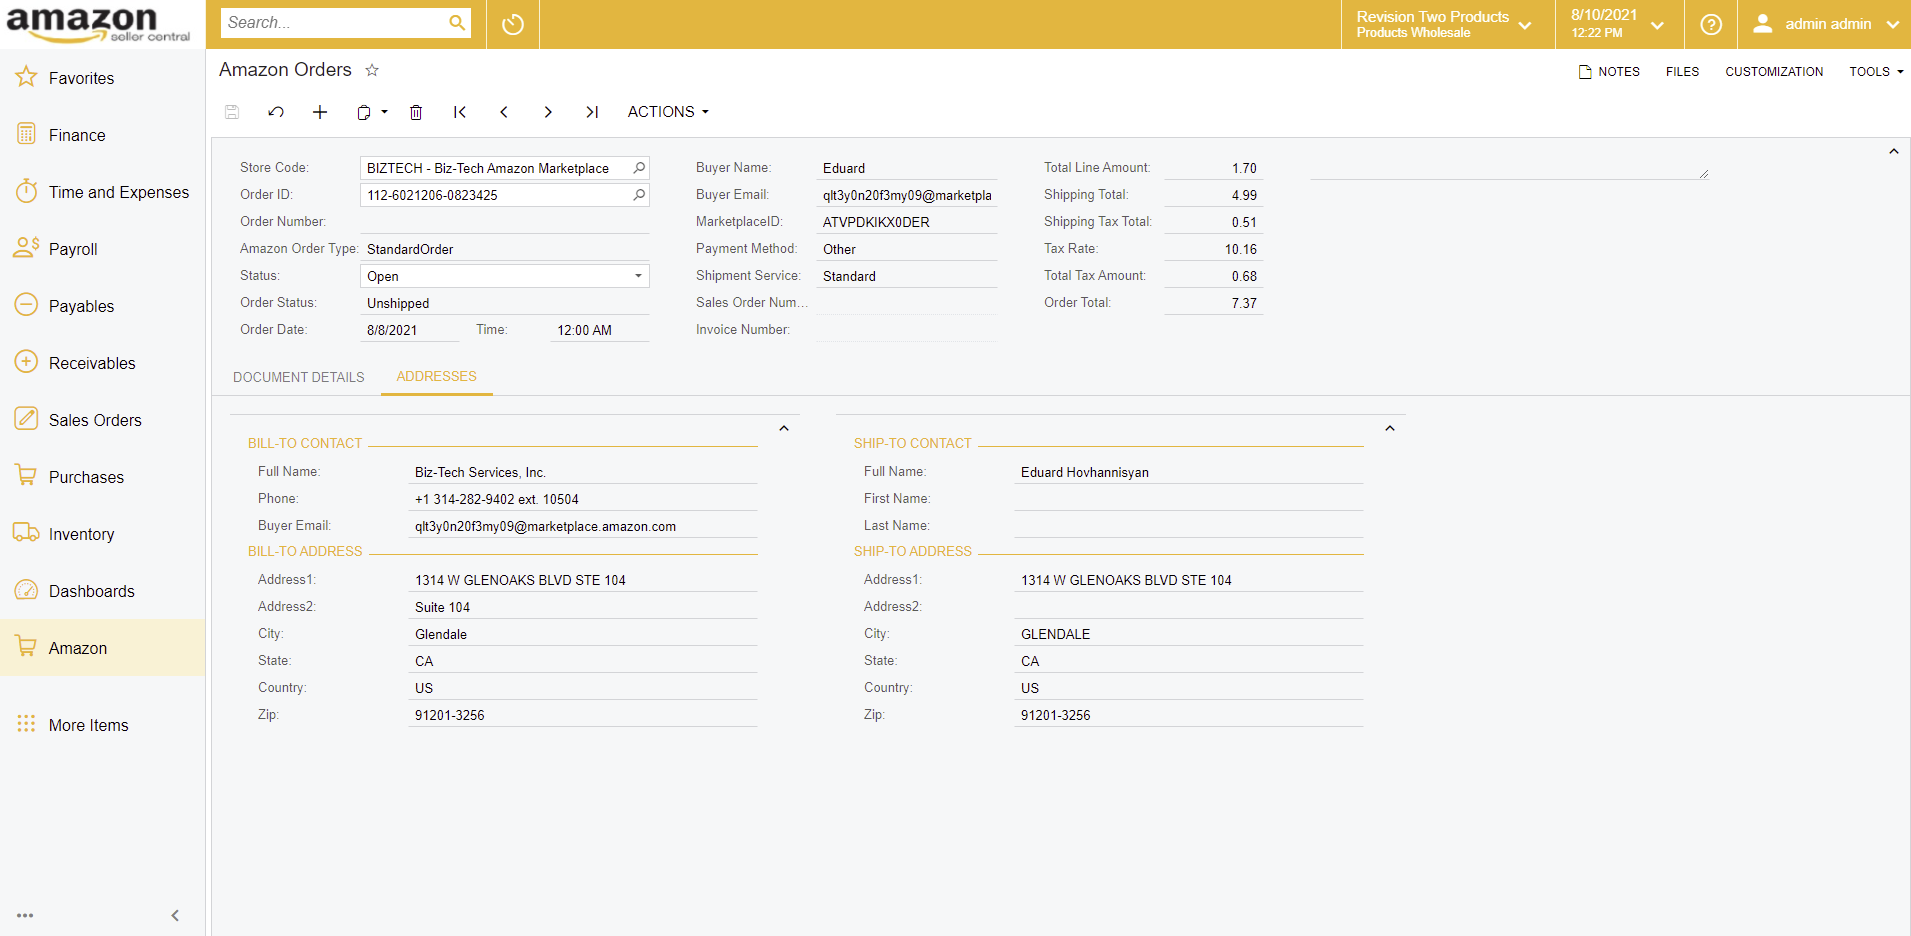Open Inventory workspace in sidebar
The width and height of the screenshot is (1911, 936).
(x=102, y=534)
